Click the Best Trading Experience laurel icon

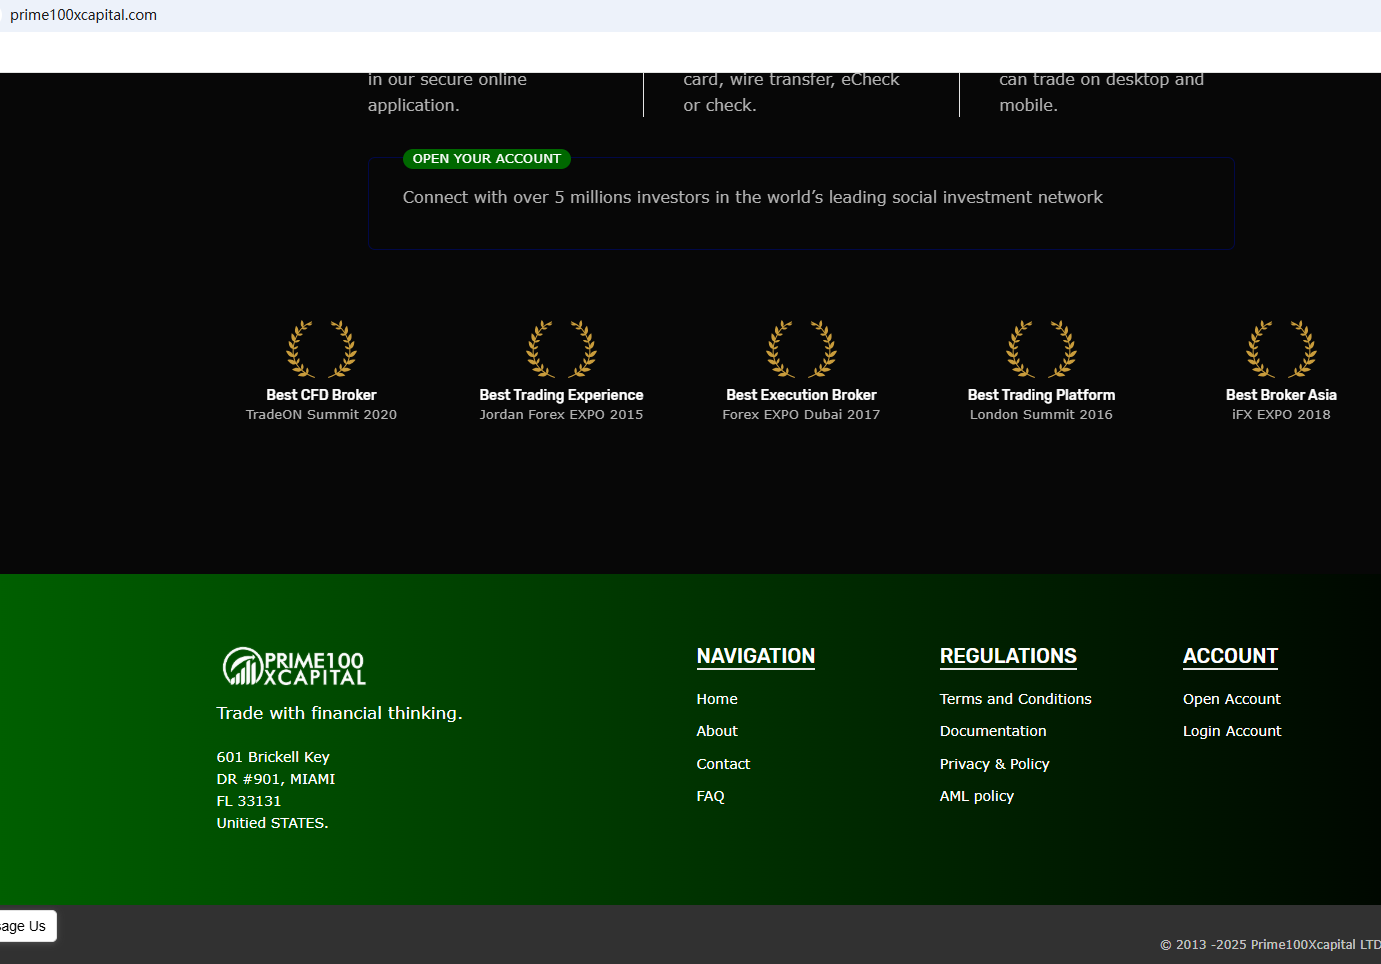561,349
